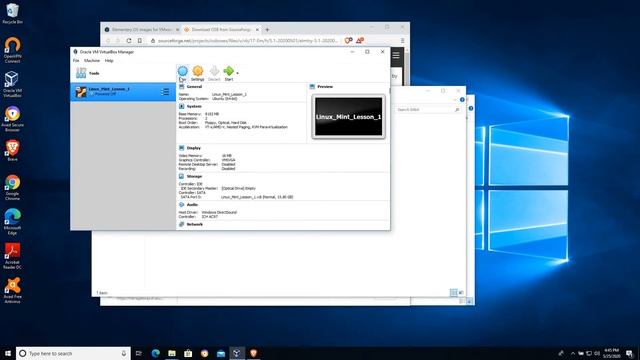Click the Storage section header
640x360 pixels.
(x=194, y=176)
